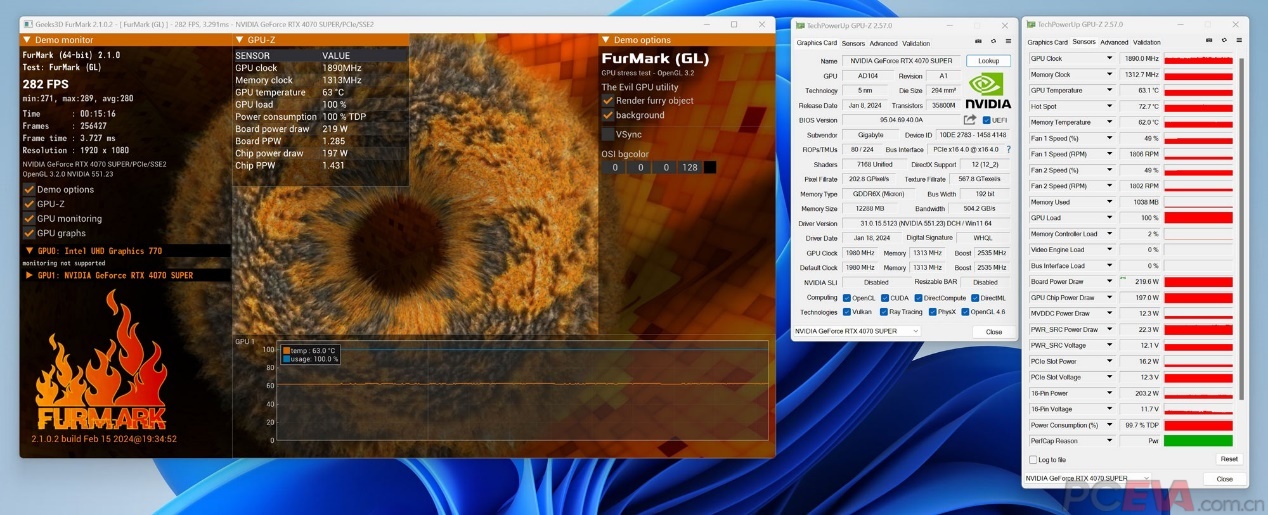Toggle the Demo options checkbox in Demo monitor
1268x515 pixels.
(x=28, y=189)
